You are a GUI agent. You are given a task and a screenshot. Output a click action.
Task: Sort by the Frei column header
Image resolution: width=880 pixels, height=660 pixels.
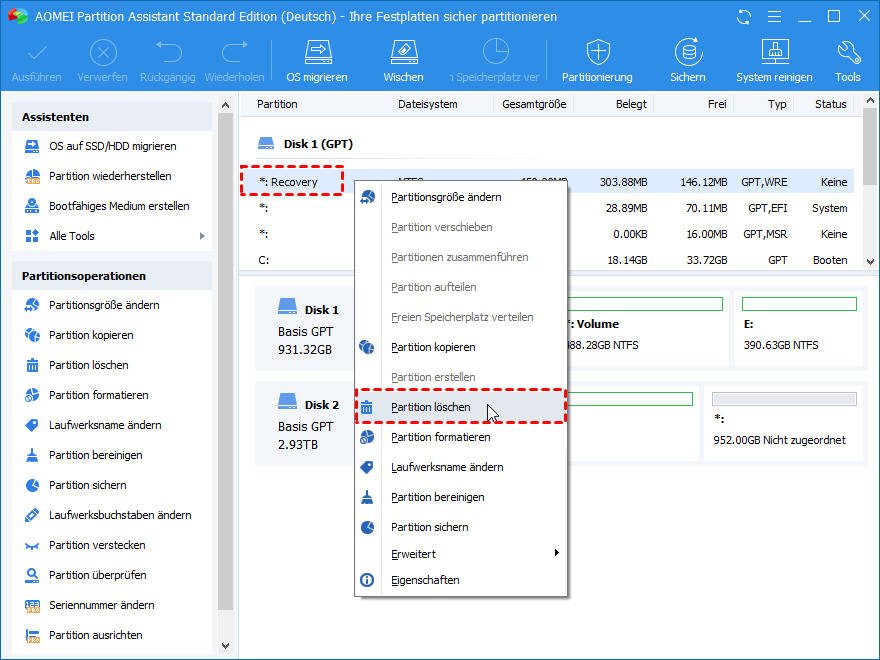717,104
